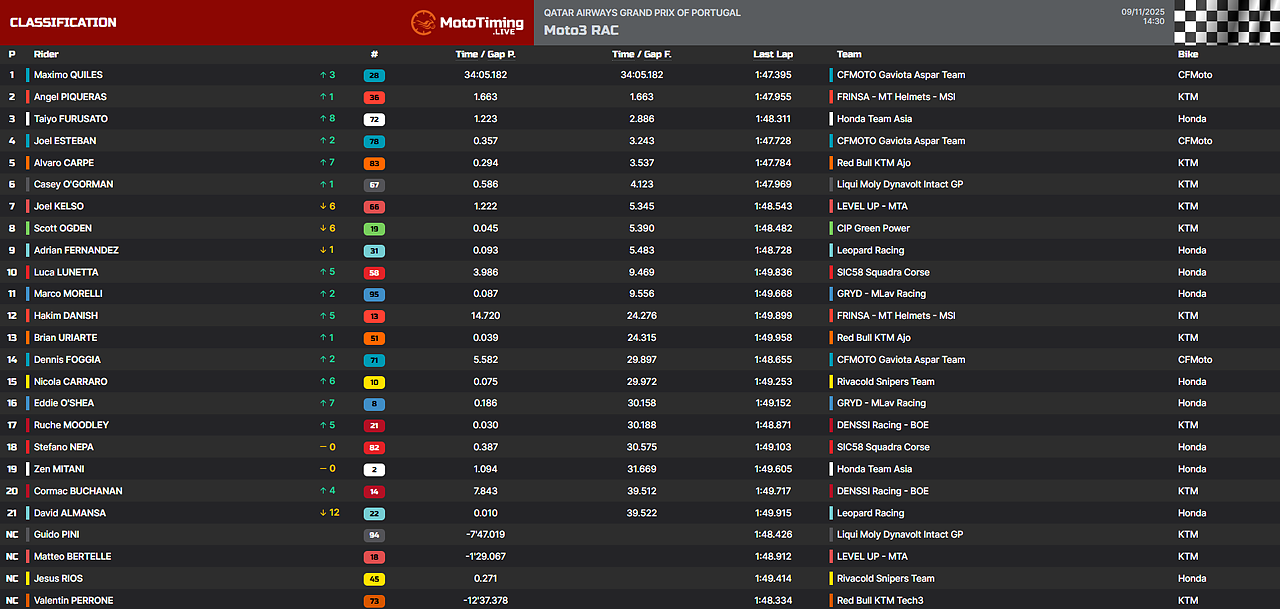Select the yellow number 10 badge for Nicola Carraro
1280x609 pixels.
tap(375, 381)
